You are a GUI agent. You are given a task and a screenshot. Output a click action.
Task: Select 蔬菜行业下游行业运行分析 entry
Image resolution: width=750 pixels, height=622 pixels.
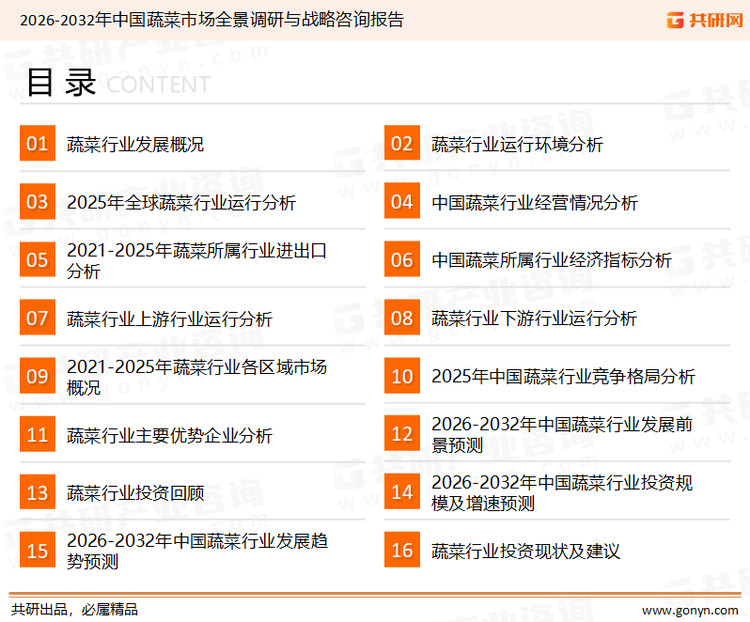pyautogui.click(x=534, y=318)
